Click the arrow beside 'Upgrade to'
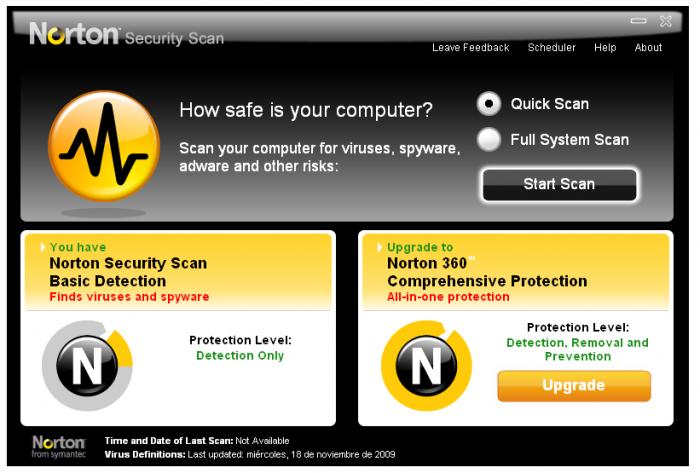 (x=380, y=246)
